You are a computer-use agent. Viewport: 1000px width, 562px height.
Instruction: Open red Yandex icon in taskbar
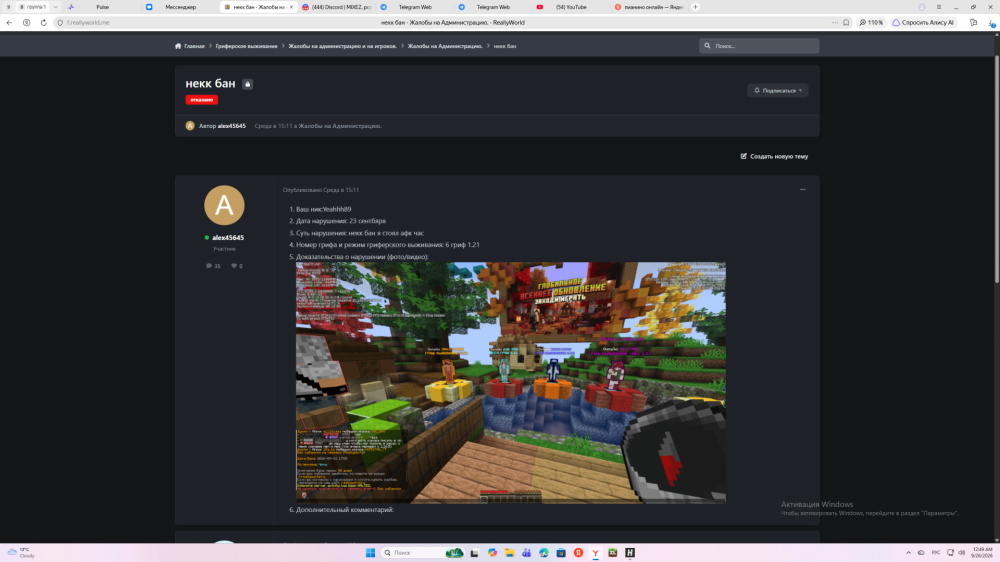point(578,553)
